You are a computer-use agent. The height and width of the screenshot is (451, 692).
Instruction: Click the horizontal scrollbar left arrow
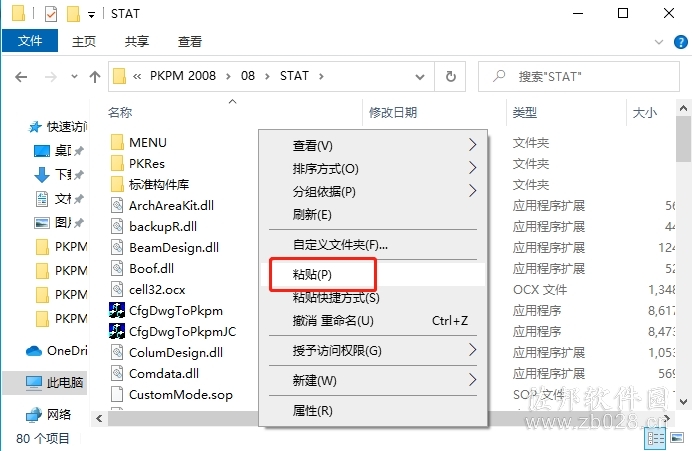click(x=99, y=419)
